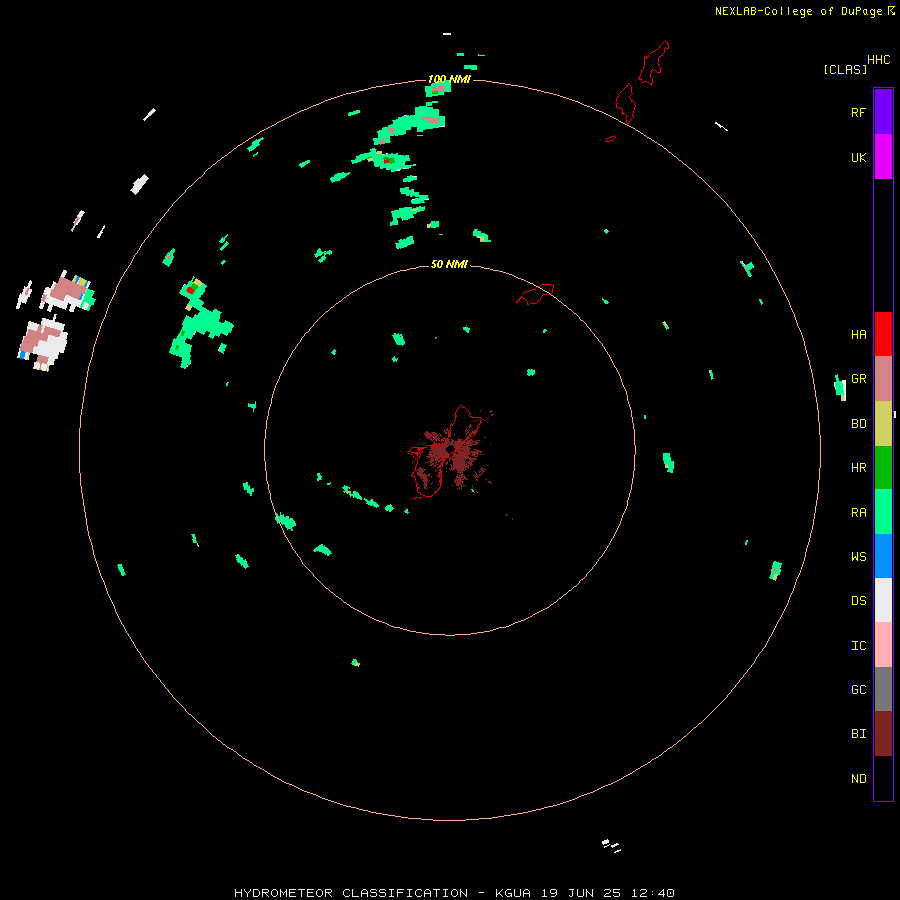The image size is (900, 900).
Task: Click the DS white legend swatch
Action: point(883,600)
